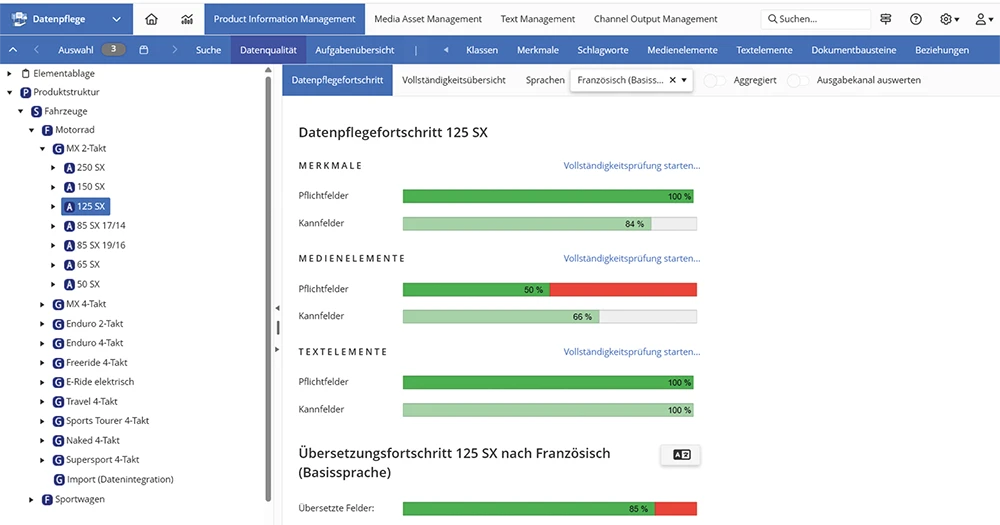Start Vollständigkeitsprüfung for Merkmale
Screen dimensions: 1000x525
point(631,166)
